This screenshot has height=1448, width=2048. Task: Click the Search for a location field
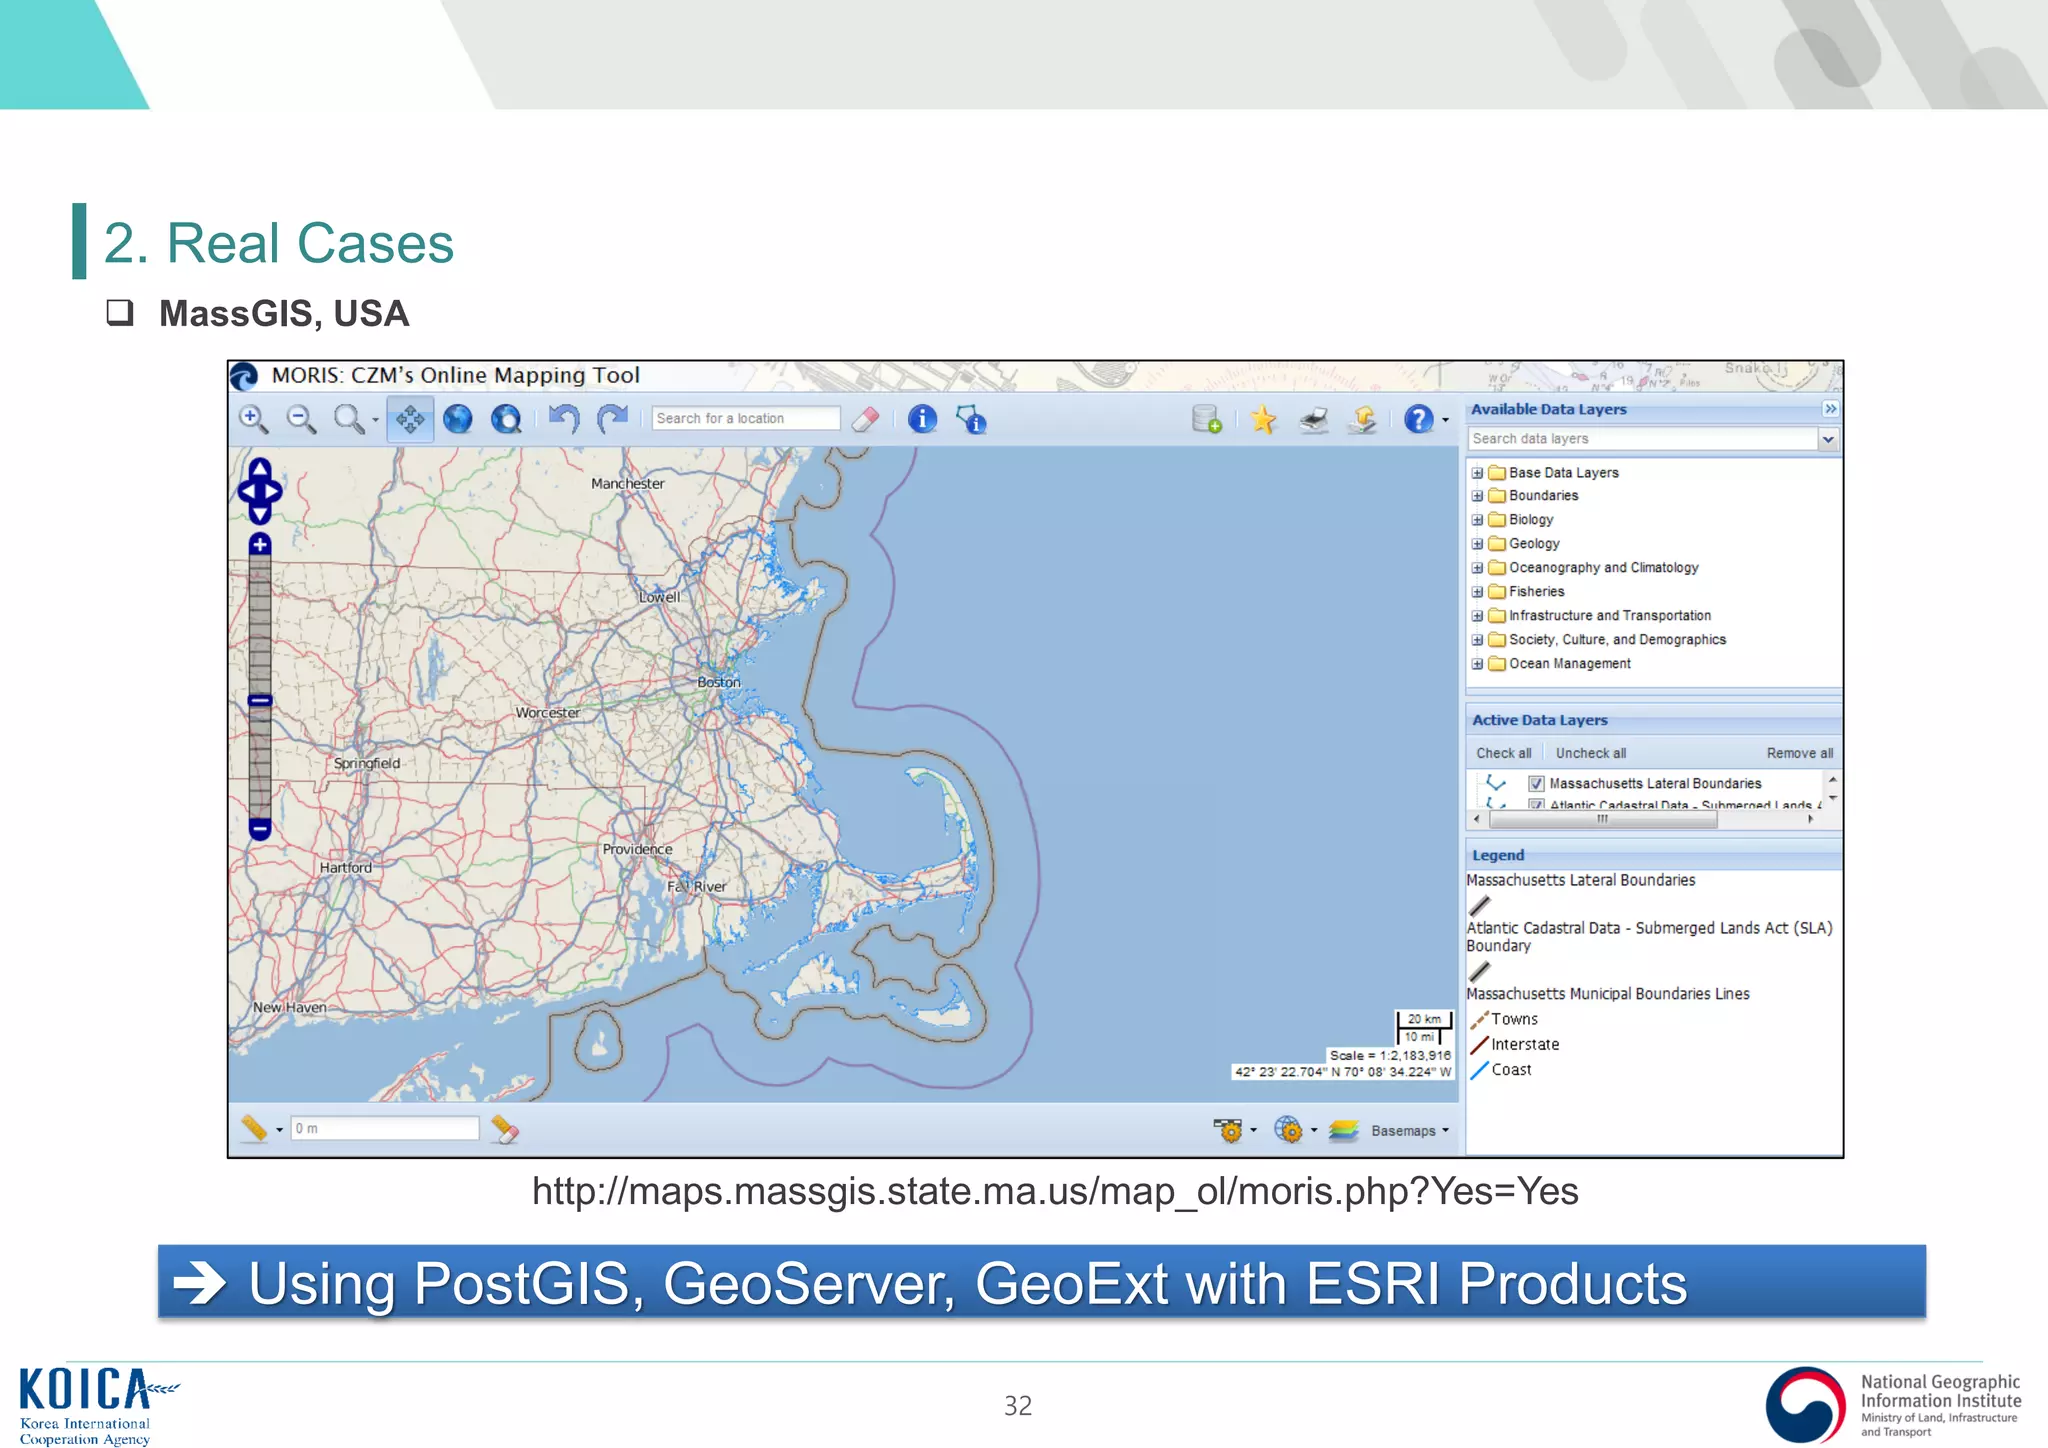(x=745, y=419)
